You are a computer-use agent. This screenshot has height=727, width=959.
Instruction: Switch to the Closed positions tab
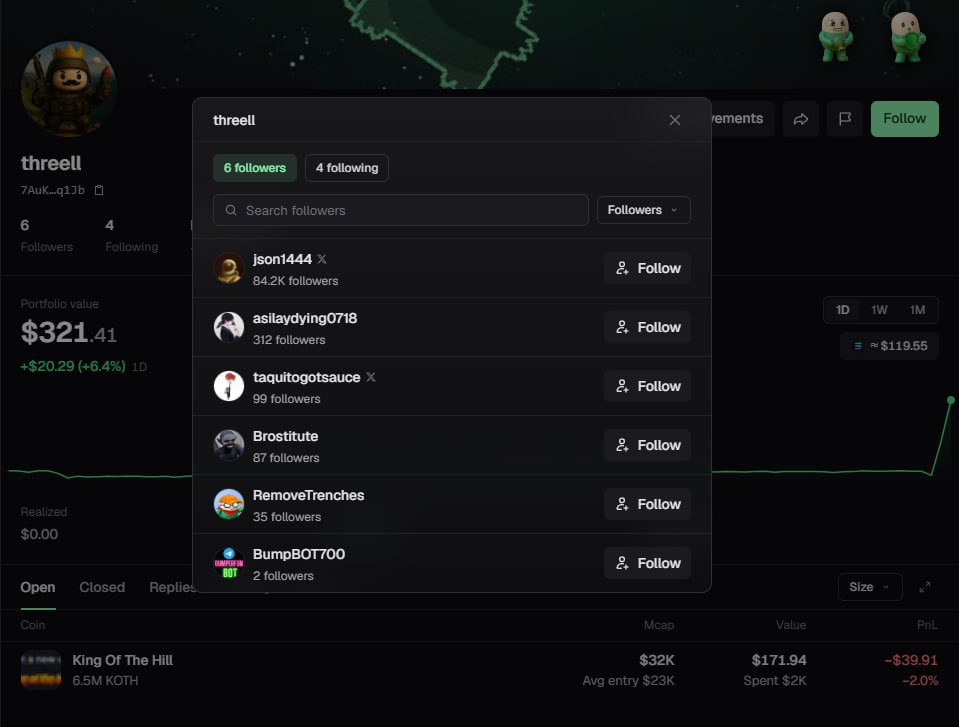click(x=102, y=588)
